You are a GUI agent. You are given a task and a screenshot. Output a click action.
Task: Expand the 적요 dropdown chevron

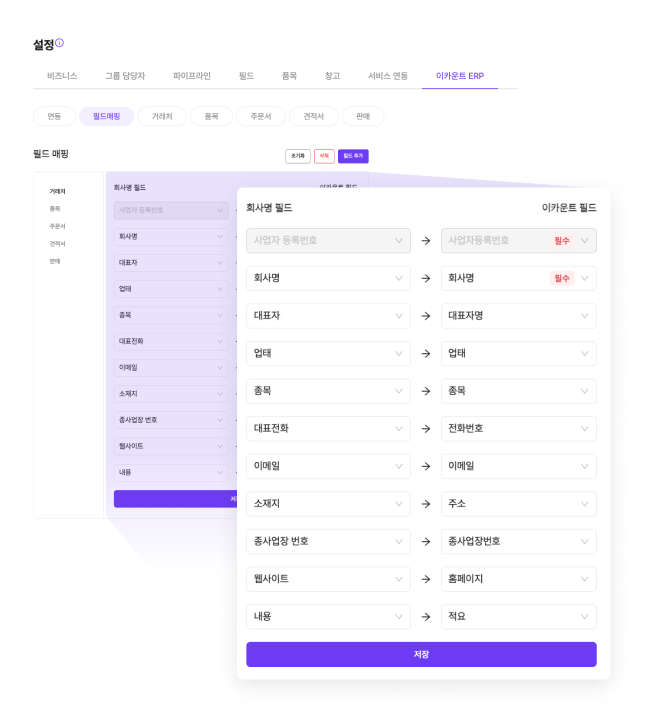[x=585, y=617]
